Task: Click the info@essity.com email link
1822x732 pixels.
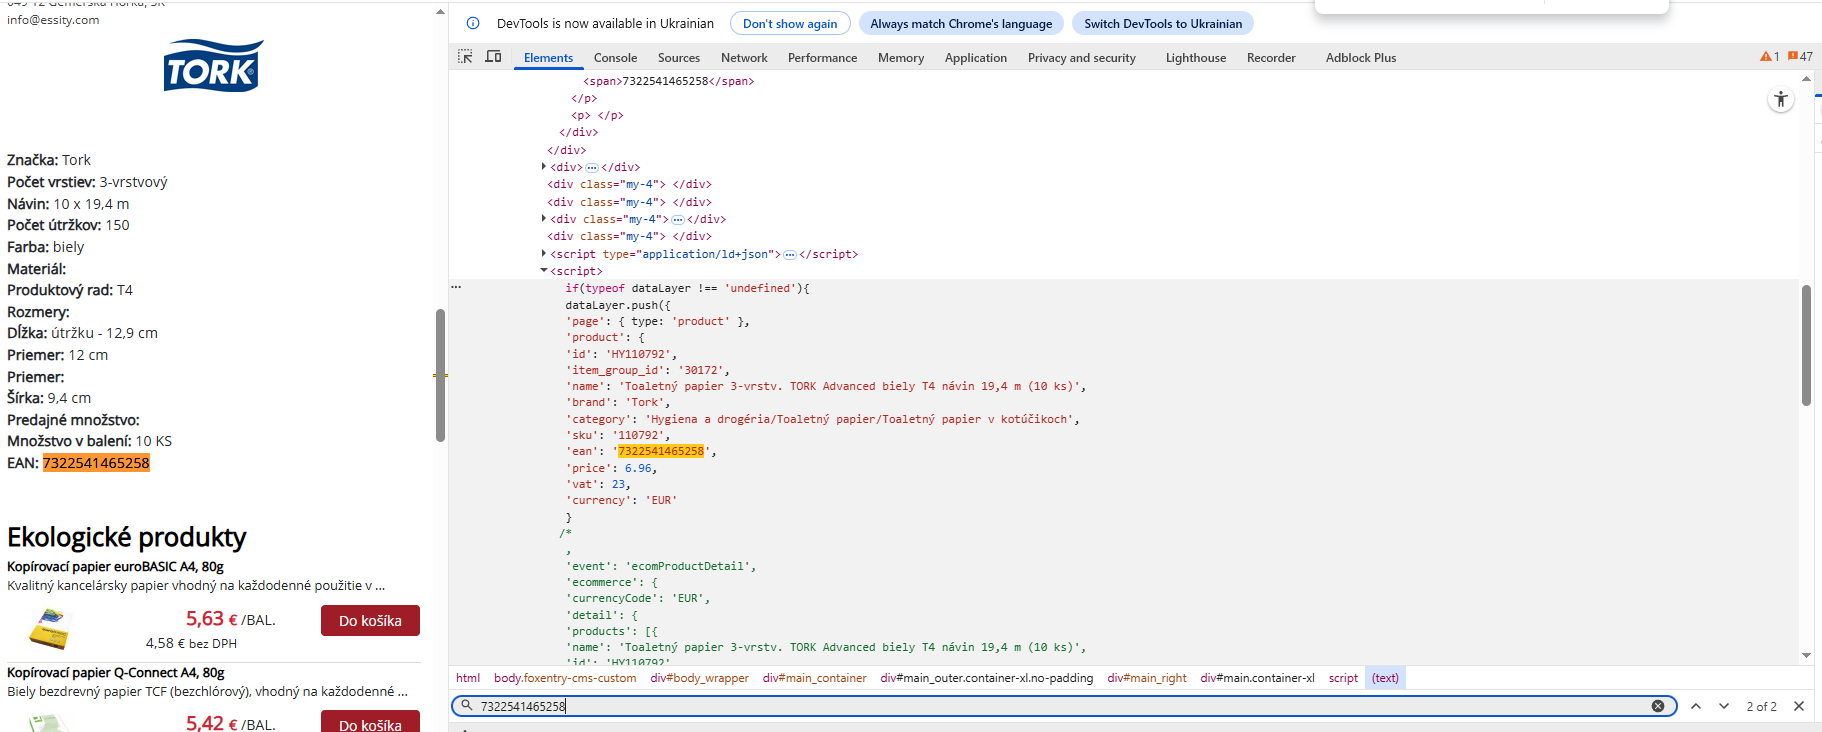Action: click(x=53, y=20)
